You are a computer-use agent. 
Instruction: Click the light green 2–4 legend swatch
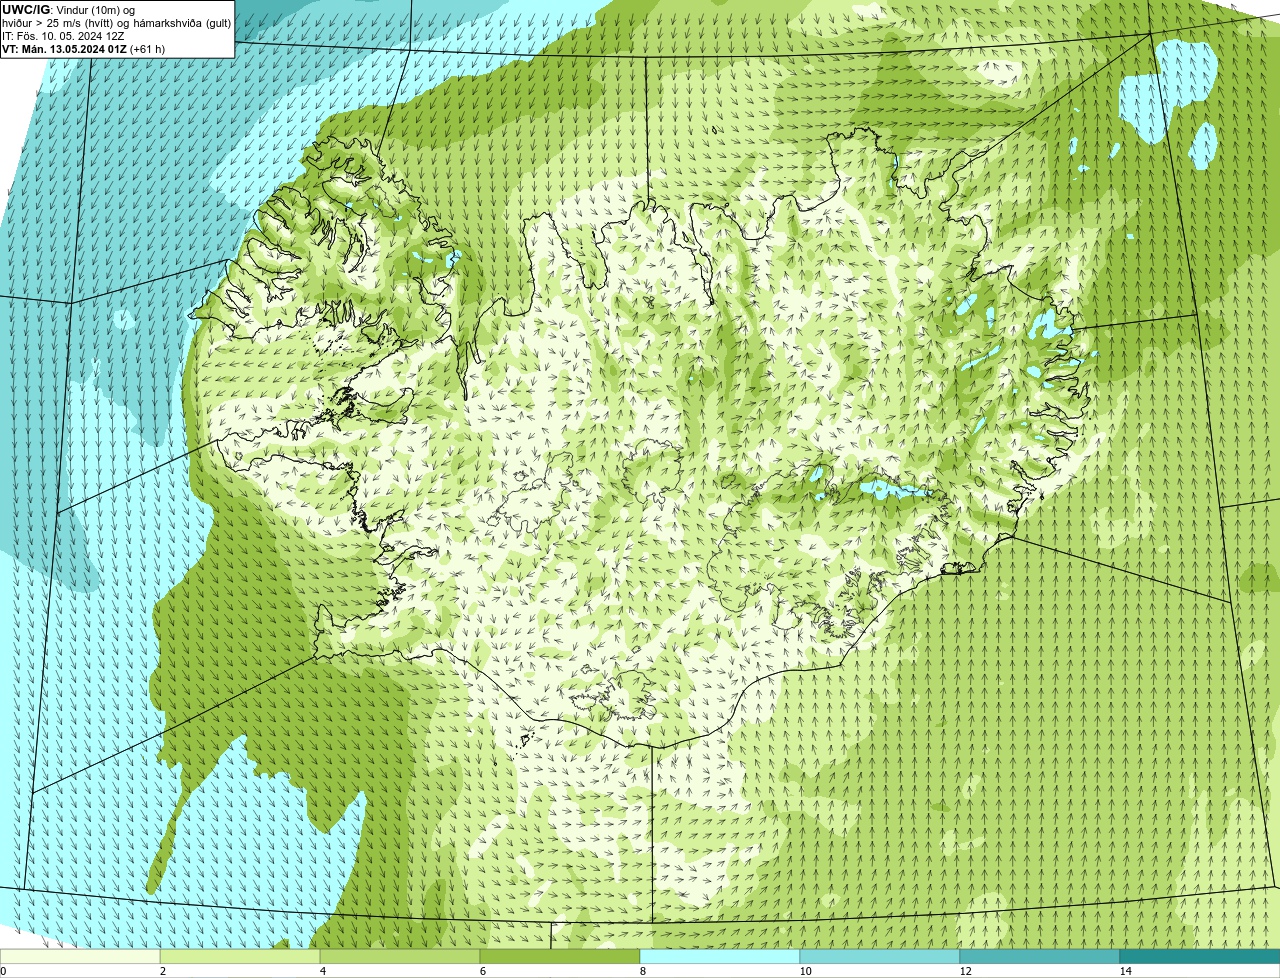click(x=240, y=956)
